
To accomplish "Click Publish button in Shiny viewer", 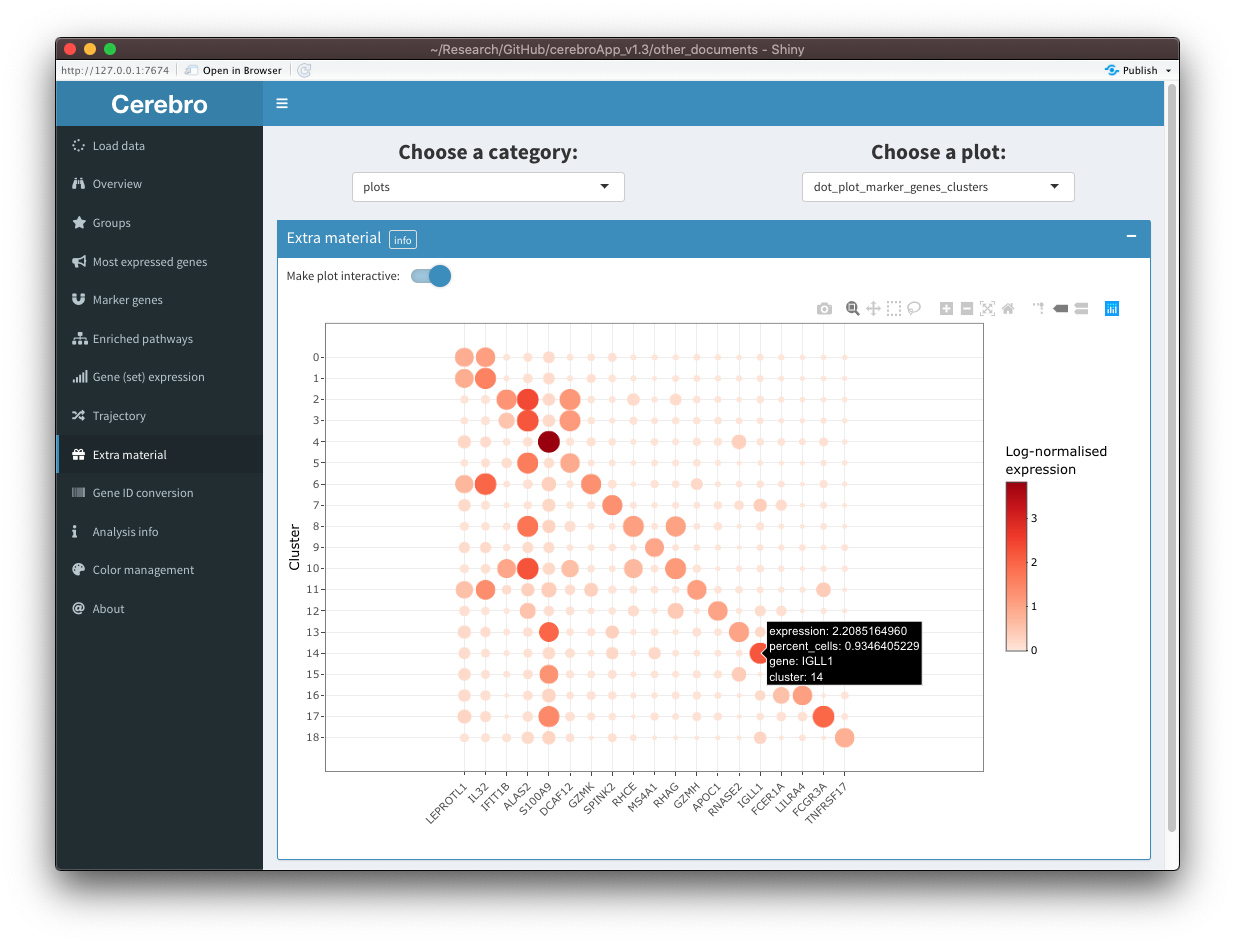I will pyautogui.click(x=1131, y=70).
